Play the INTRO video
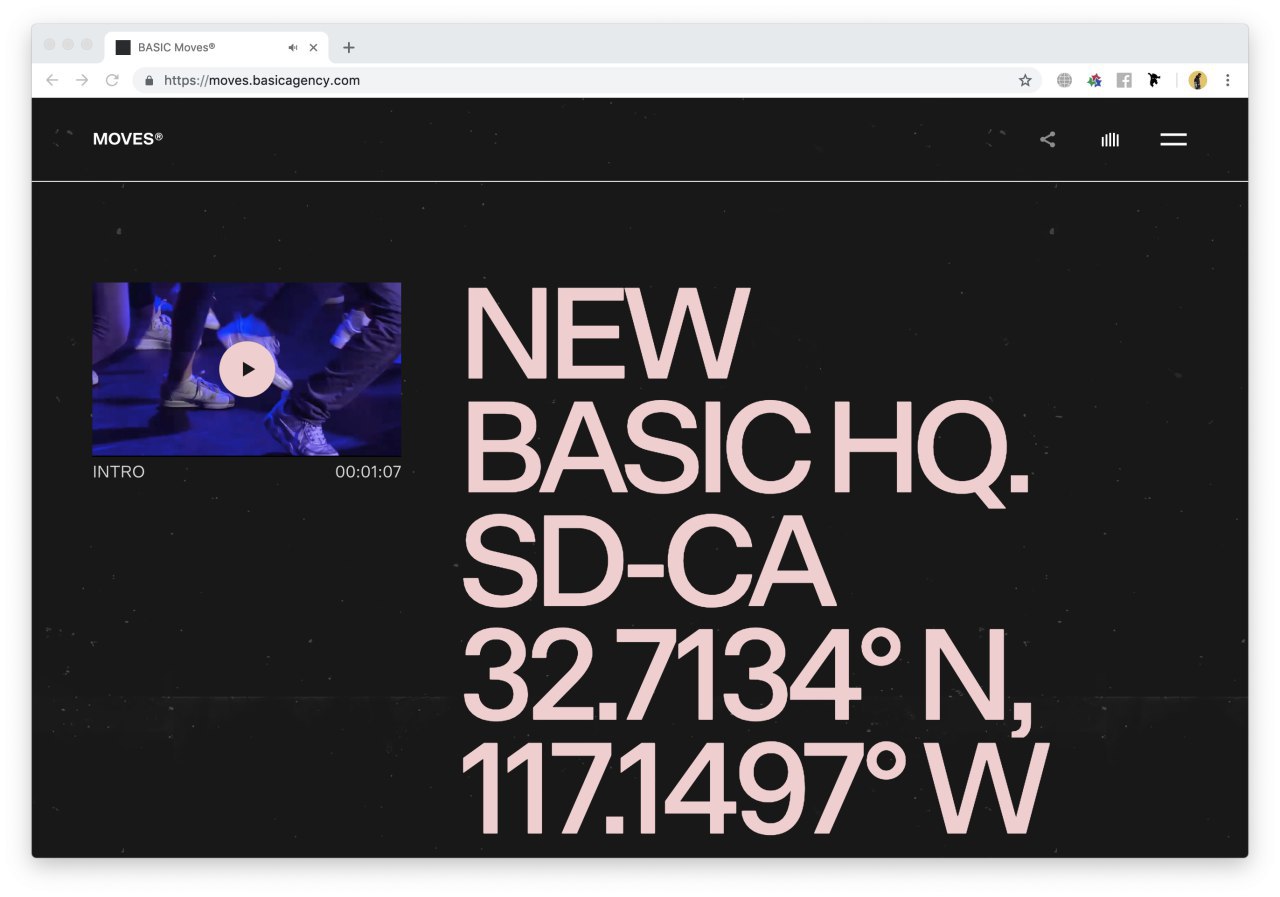This screenshot has height=897, width=1280. pyautogui.click(x=247, y=369)
